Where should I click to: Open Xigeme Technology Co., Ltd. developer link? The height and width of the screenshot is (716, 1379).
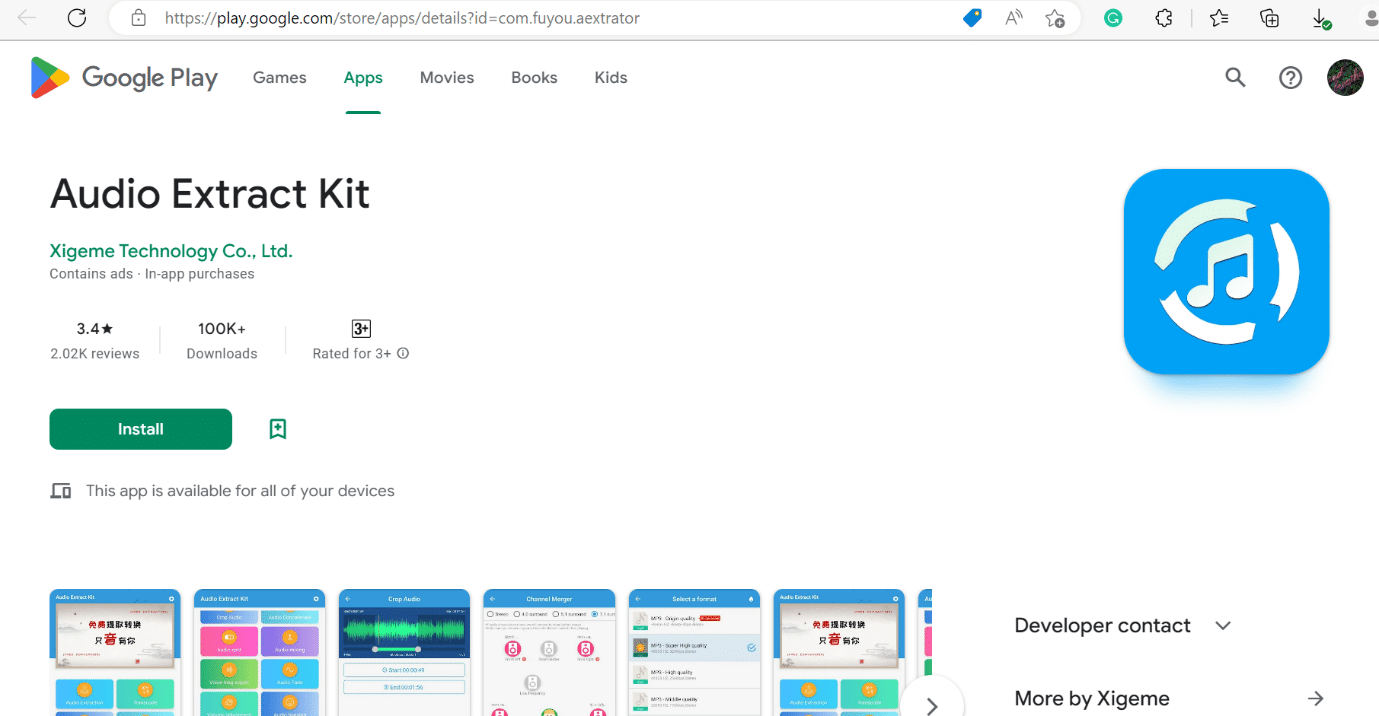pyautogui.click(x=171, y=251)
